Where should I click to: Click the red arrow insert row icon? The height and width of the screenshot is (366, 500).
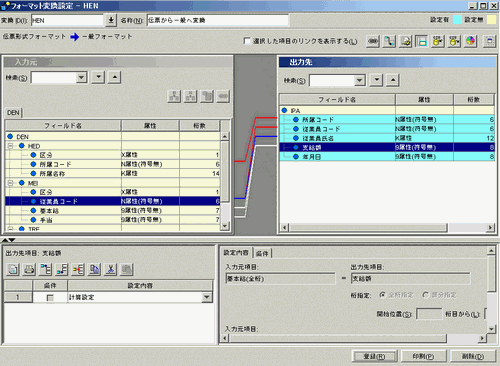78,269
